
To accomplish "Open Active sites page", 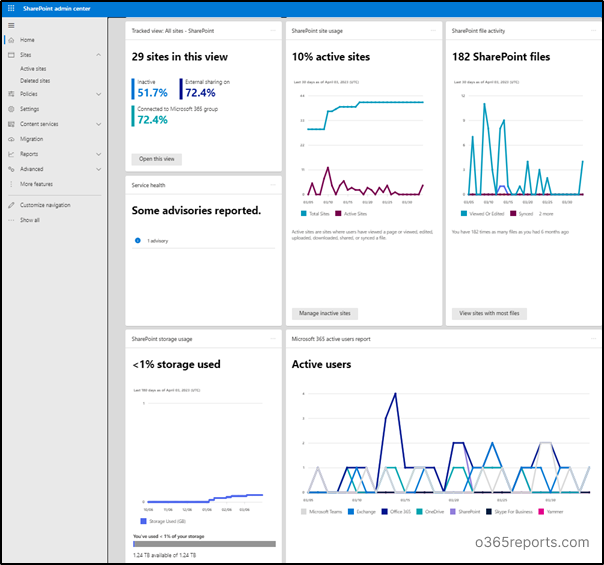I will click(x=33, y=69).
